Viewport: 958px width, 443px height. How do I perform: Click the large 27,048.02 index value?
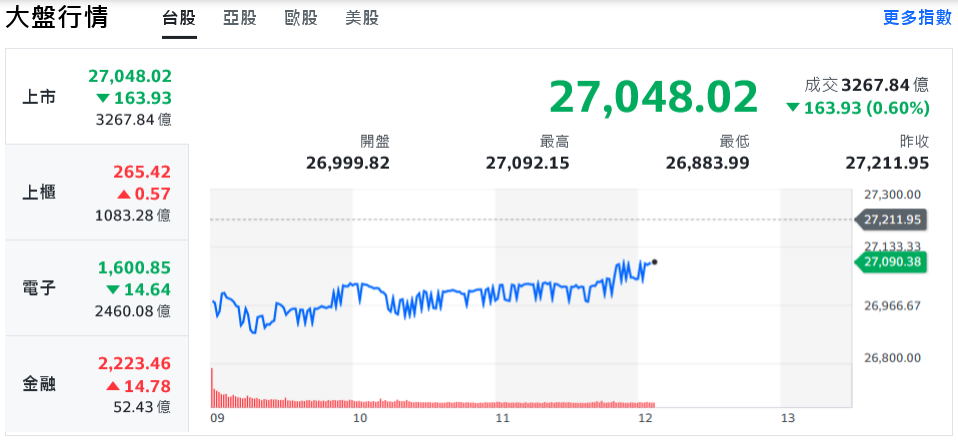(653, 97)
